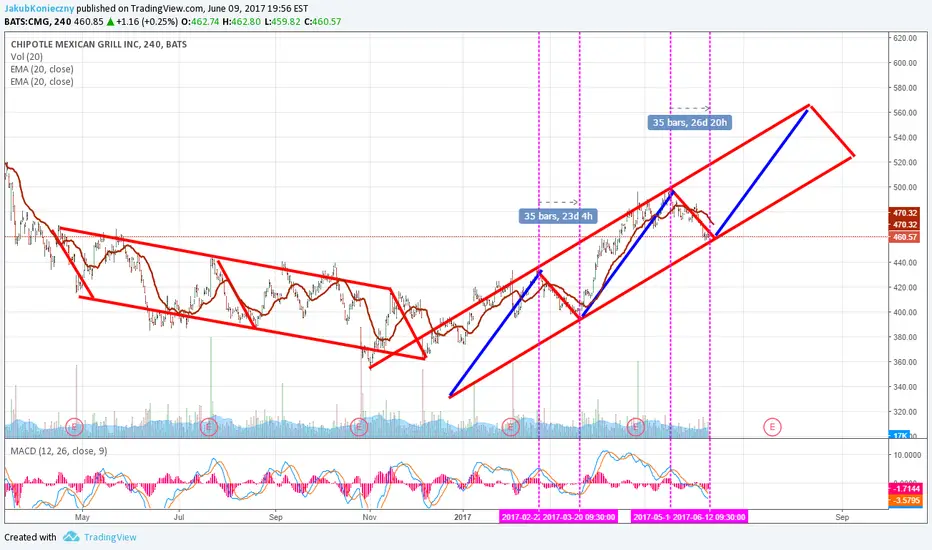
Task: Click the '2017' time axis label
Action: 462,517
